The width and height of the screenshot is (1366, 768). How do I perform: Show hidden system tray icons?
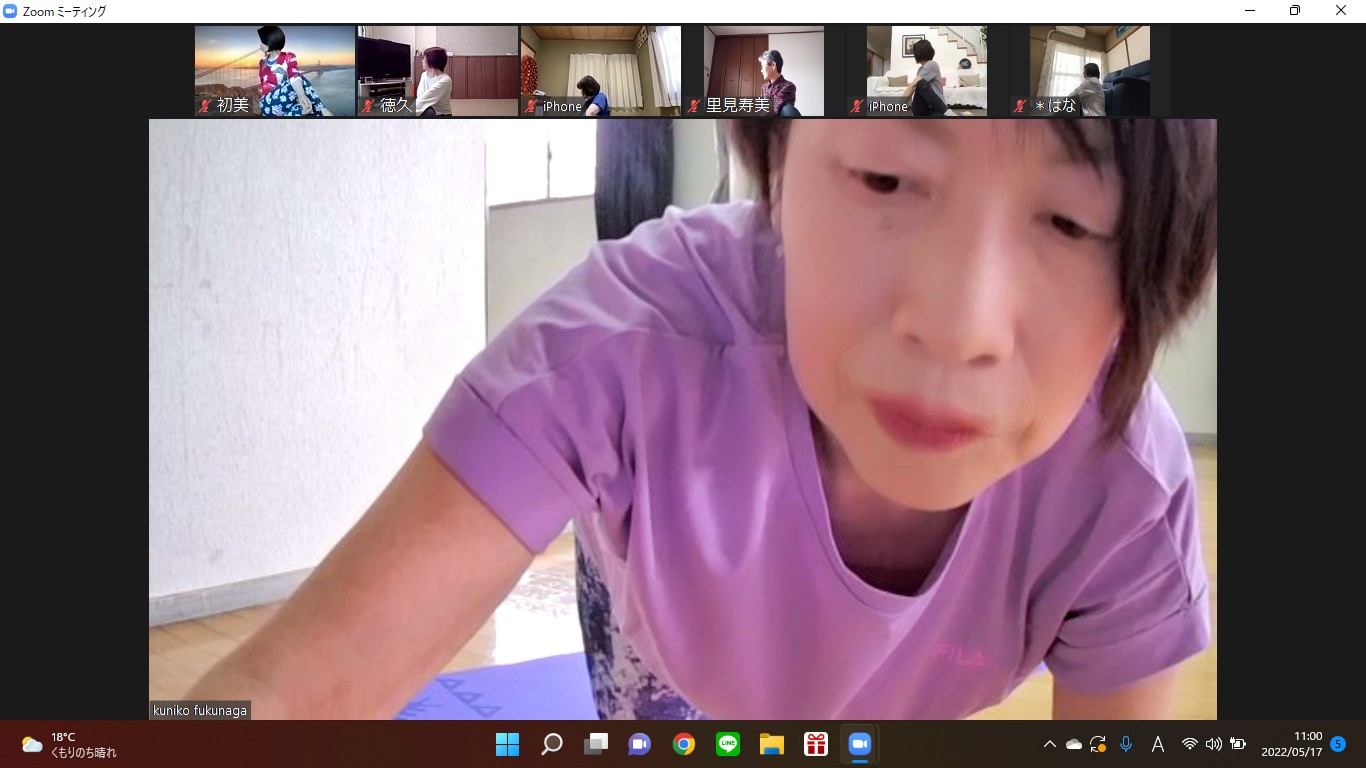coord(1049,744)
